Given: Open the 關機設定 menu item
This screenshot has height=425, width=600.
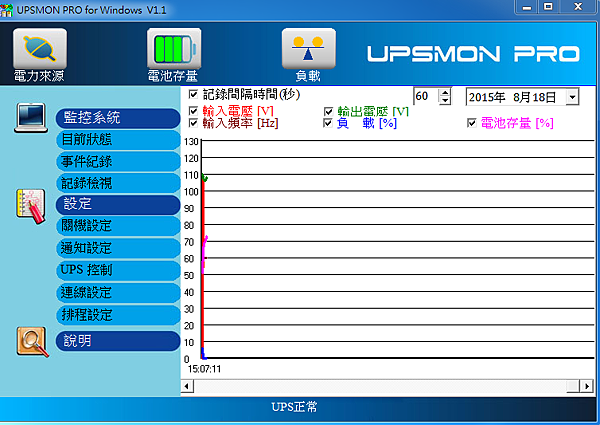Looking at the screenshot, I should (x=118, y=226).
